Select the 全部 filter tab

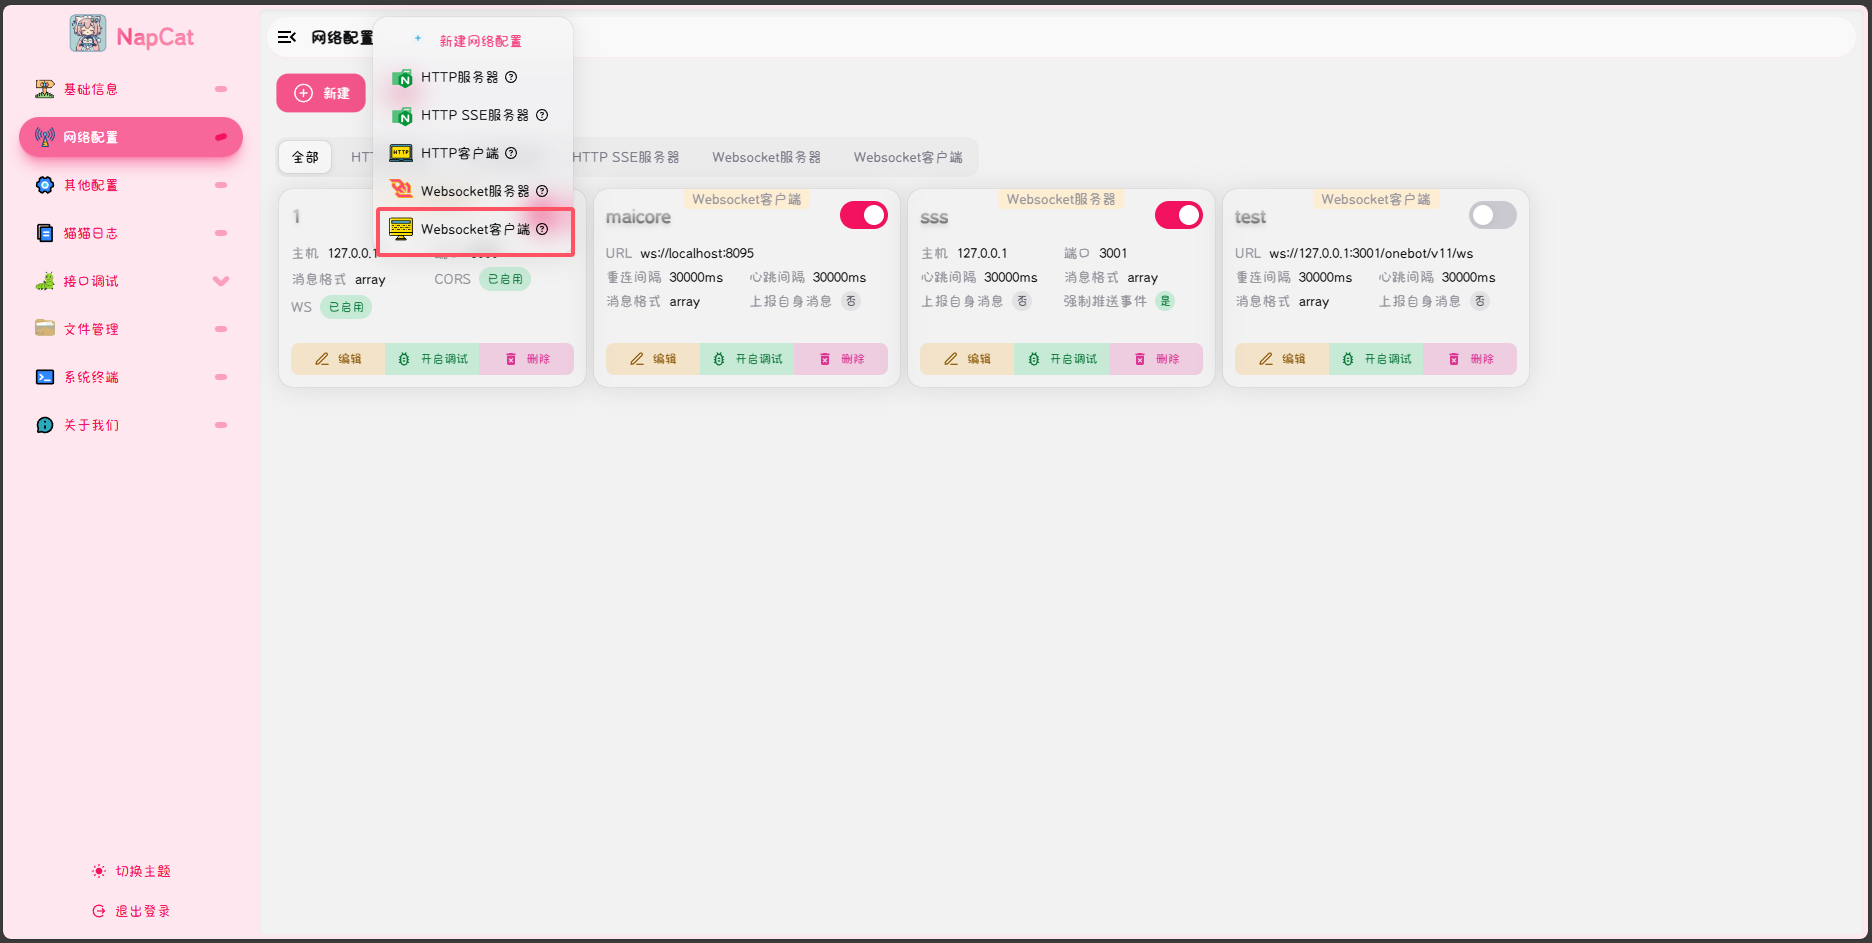(x=305, y=156)
